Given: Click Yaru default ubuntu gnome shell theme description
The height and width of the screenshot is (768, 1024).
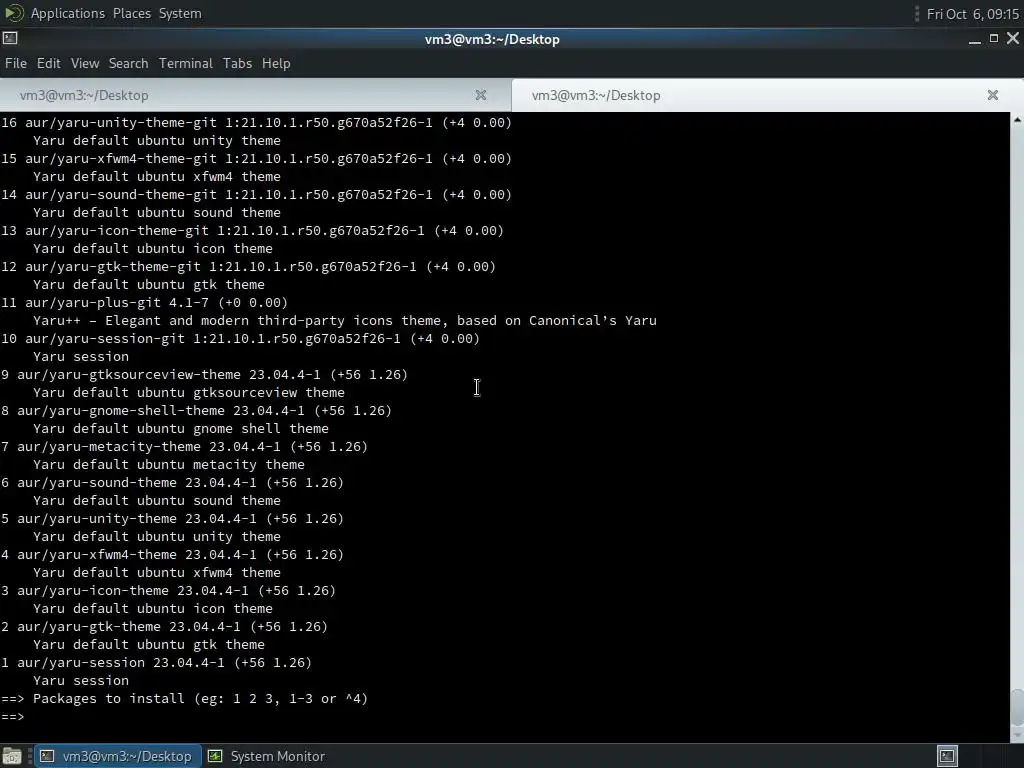Looking at the screenshot, I should click(181, 428).
